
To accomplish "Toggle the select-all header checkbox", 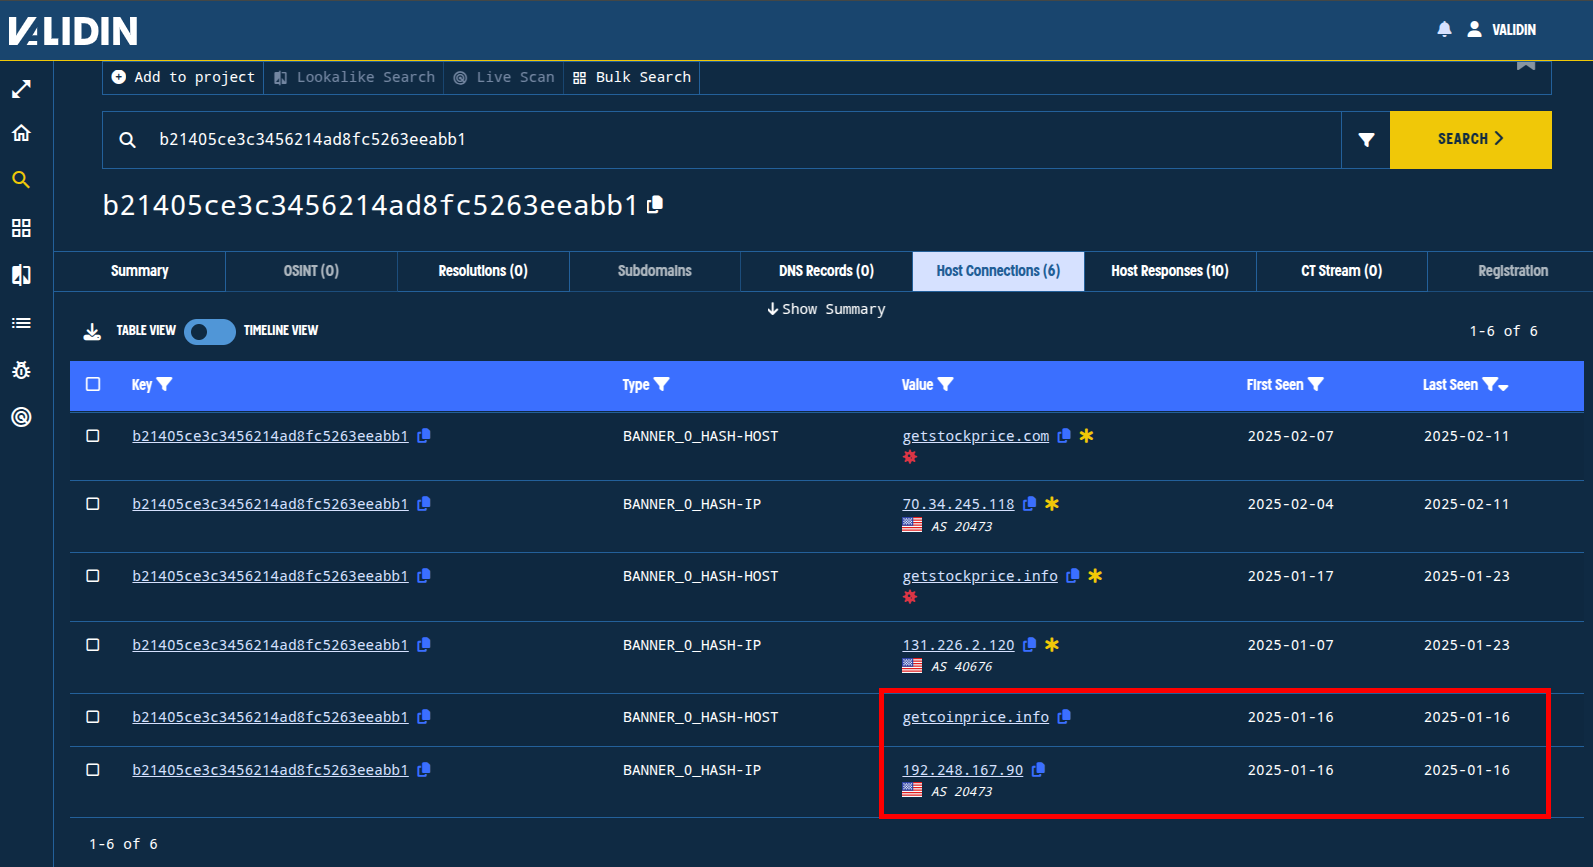I will click(x=93, y=384).
